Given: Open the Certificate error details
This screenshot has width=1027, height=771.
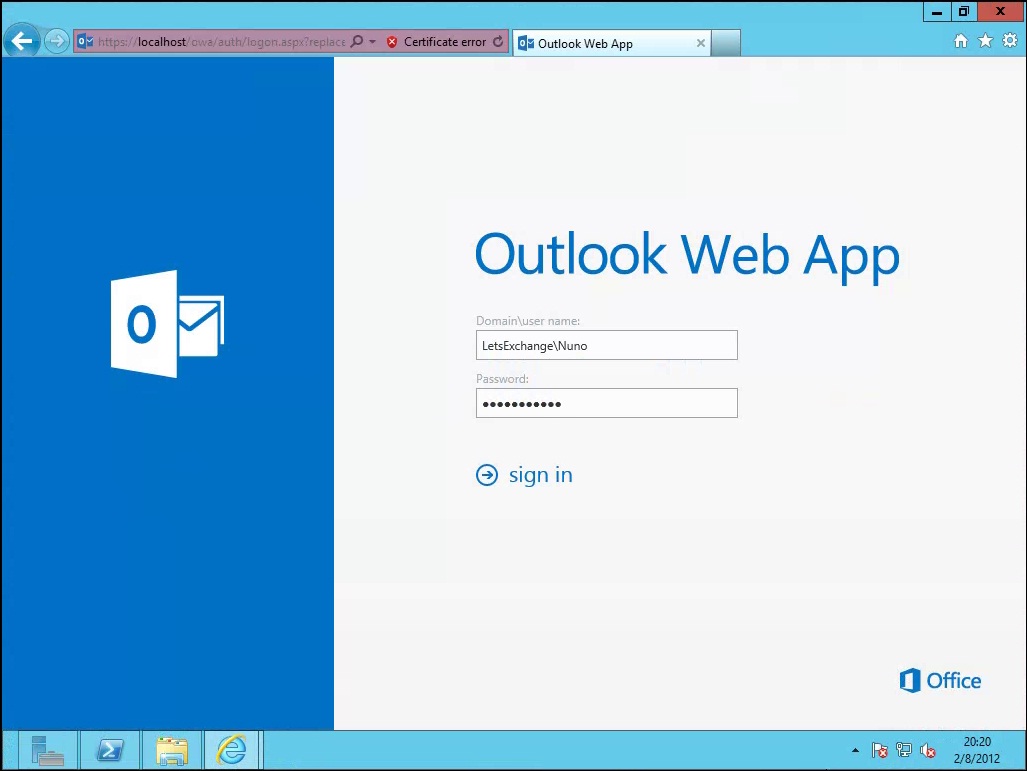Looking at the screenshot, I should point(445,42).
